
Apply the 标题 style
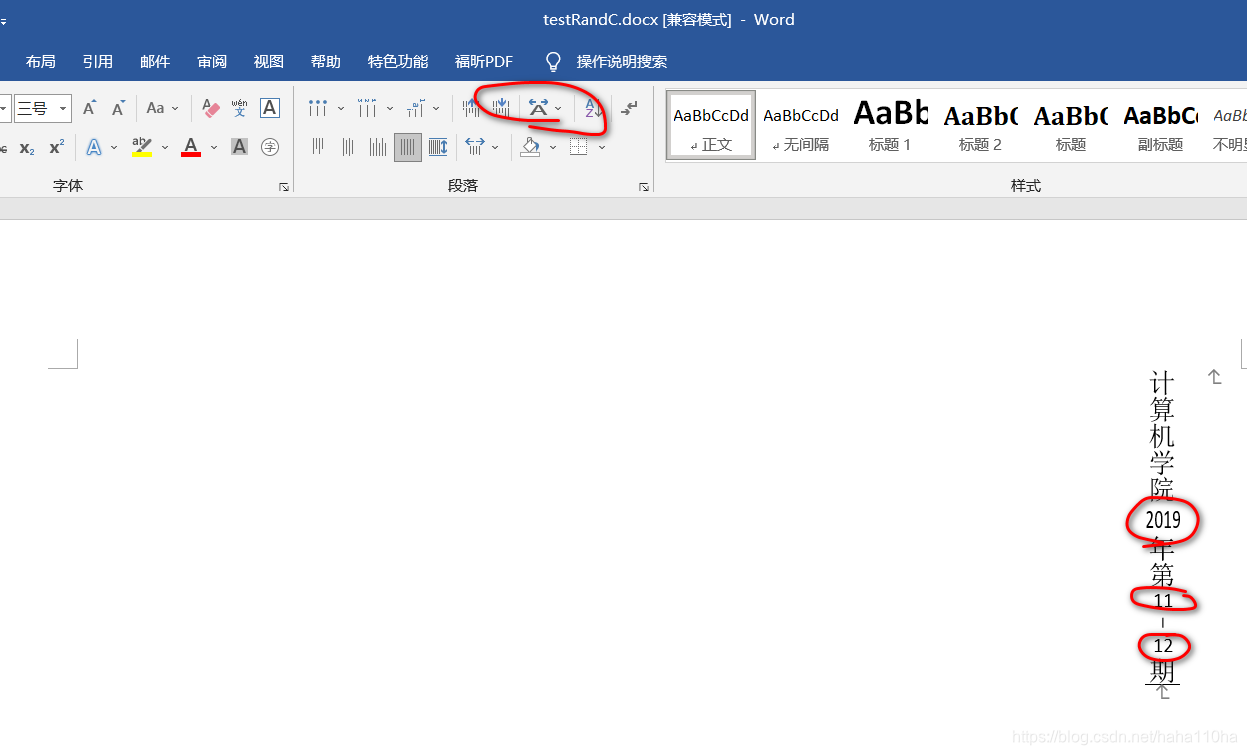coord(1070,125)
